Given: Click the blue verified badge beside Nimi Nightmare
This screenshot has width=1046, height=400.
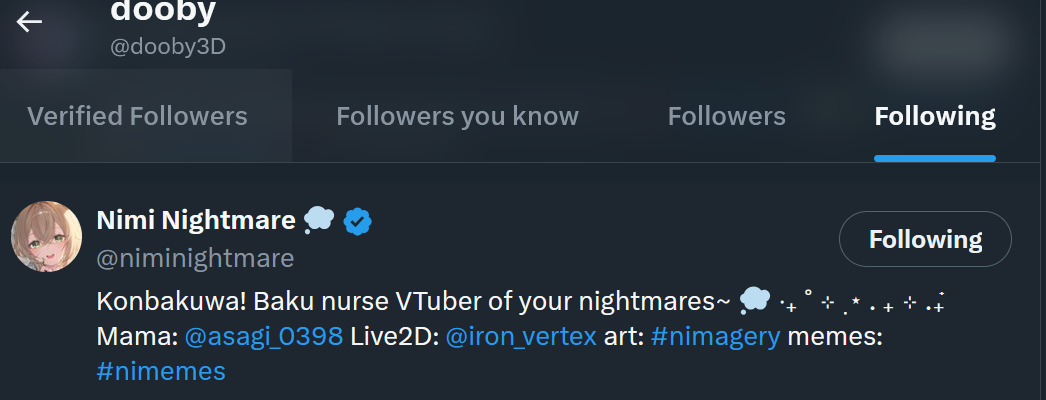Looking at the screenshot, I should coord(358,220).
